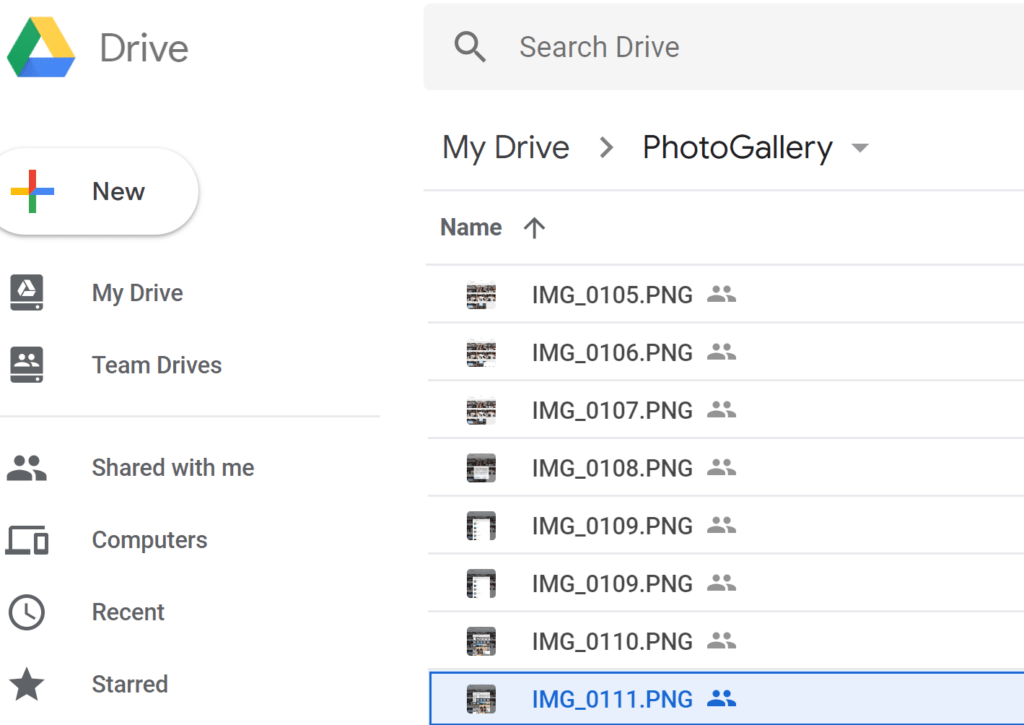Click shared icon next to IMG_0105.PNG
This screenshot has width=1024, height=725.
point(722,295)
